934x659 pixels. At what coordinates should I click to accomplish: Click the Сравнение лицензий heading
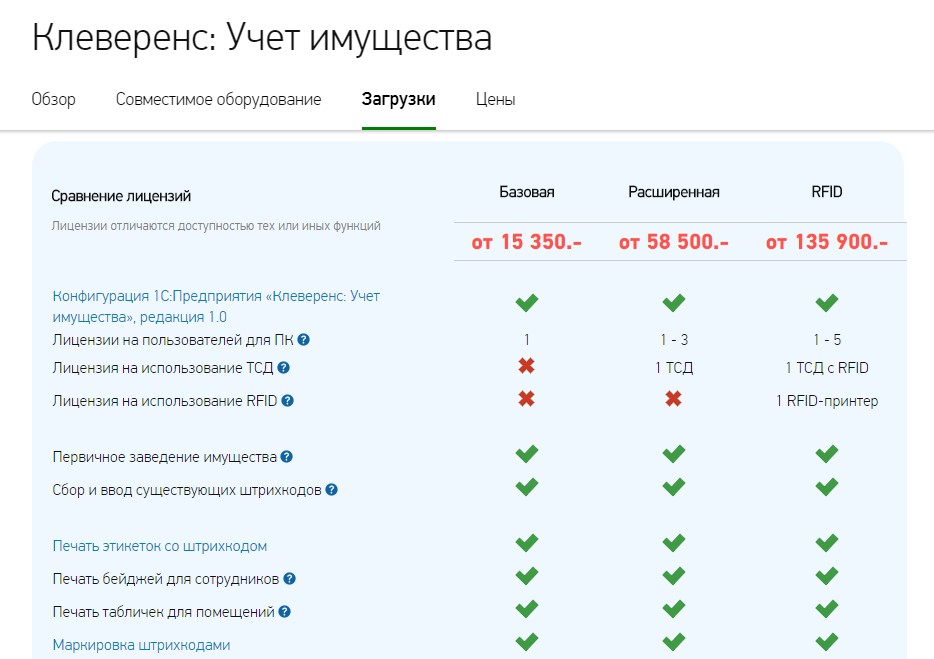pos(121,196)
